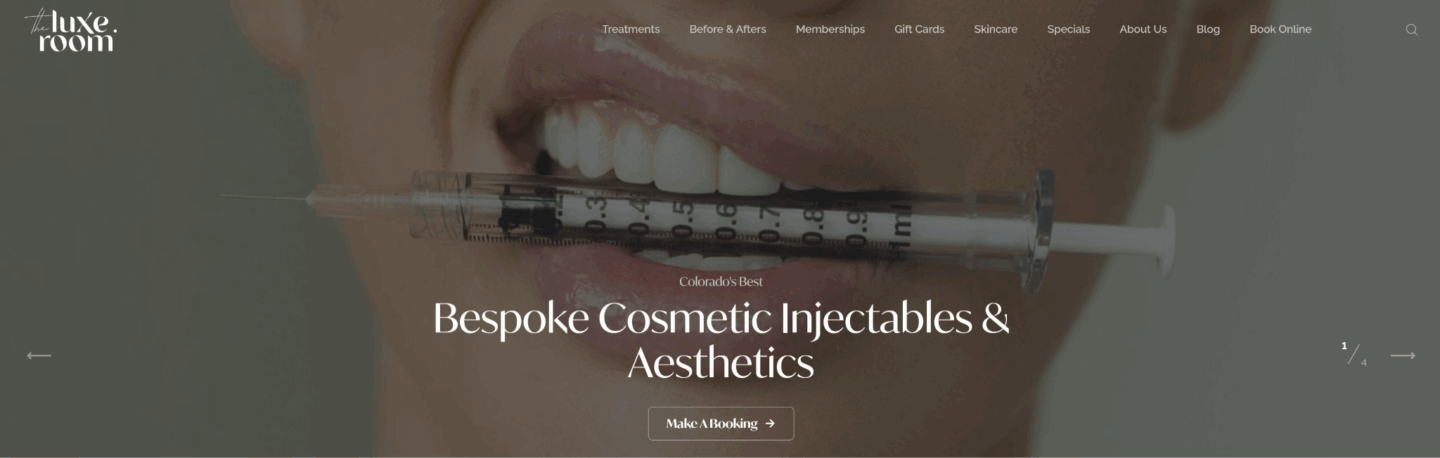View the Specials page

1068,29
